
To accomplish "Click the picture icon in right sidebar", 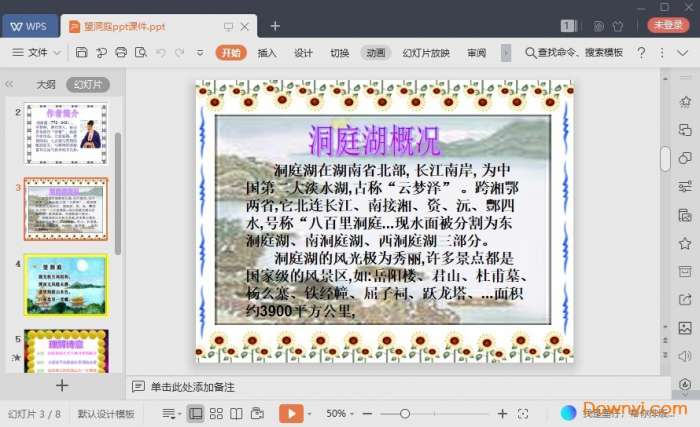I will point(685,328).
